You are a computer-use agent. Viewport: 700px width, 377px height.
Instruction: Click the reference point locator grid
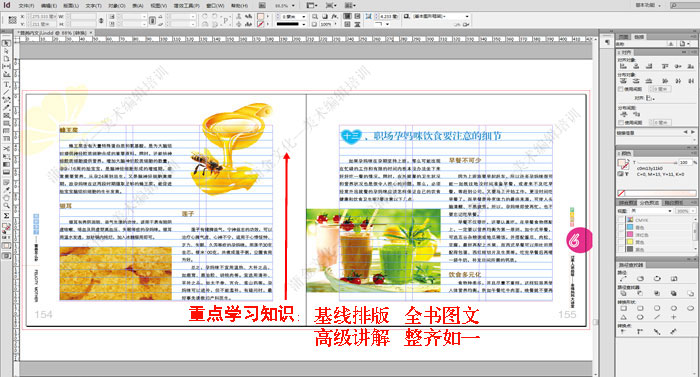tap(12, 20)
